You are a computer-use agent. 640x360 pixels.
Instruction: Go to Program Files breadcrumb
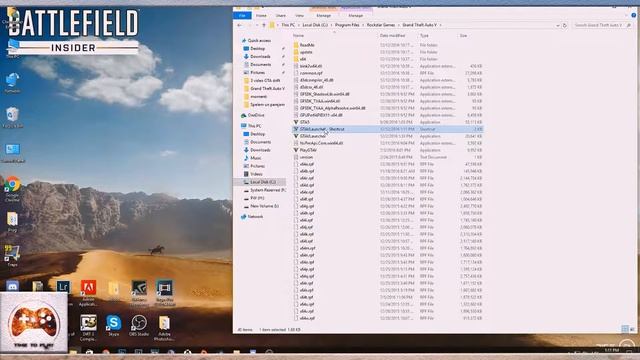tap(347, 25)
